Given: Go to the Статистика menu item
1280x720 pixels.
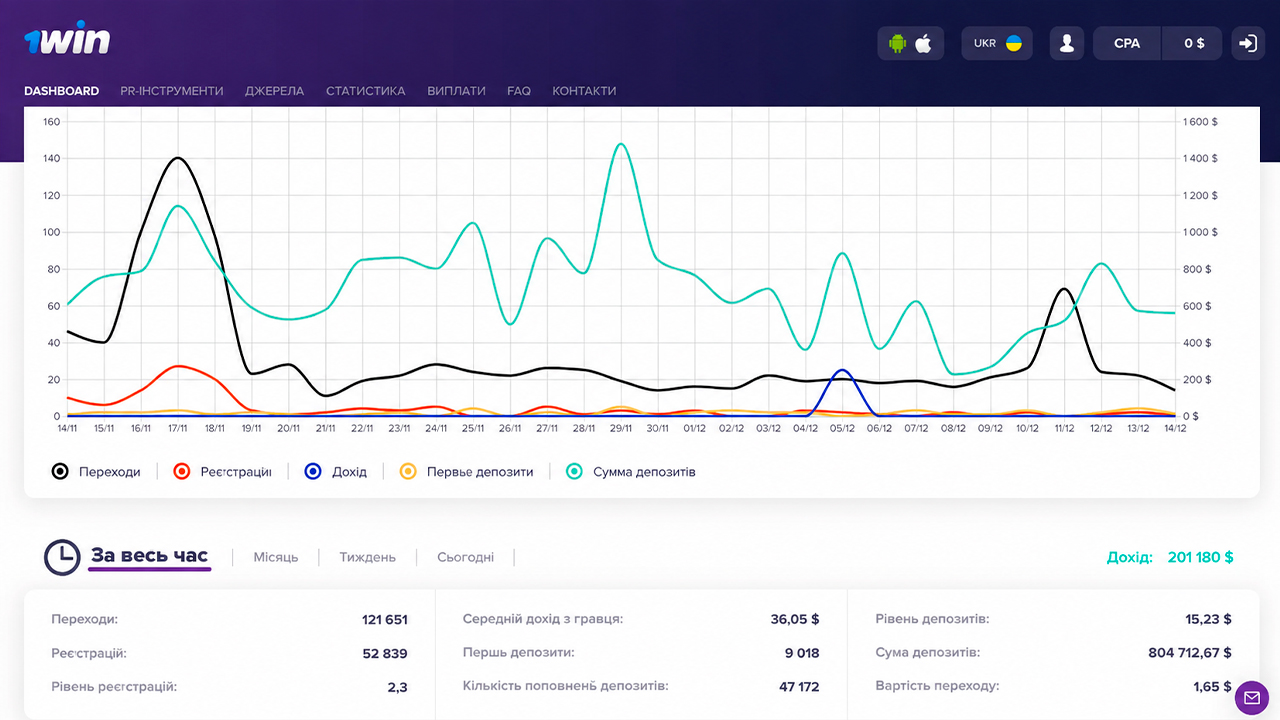Looking at the screenshot, I should pyautogui.click(x=366, y=90).
